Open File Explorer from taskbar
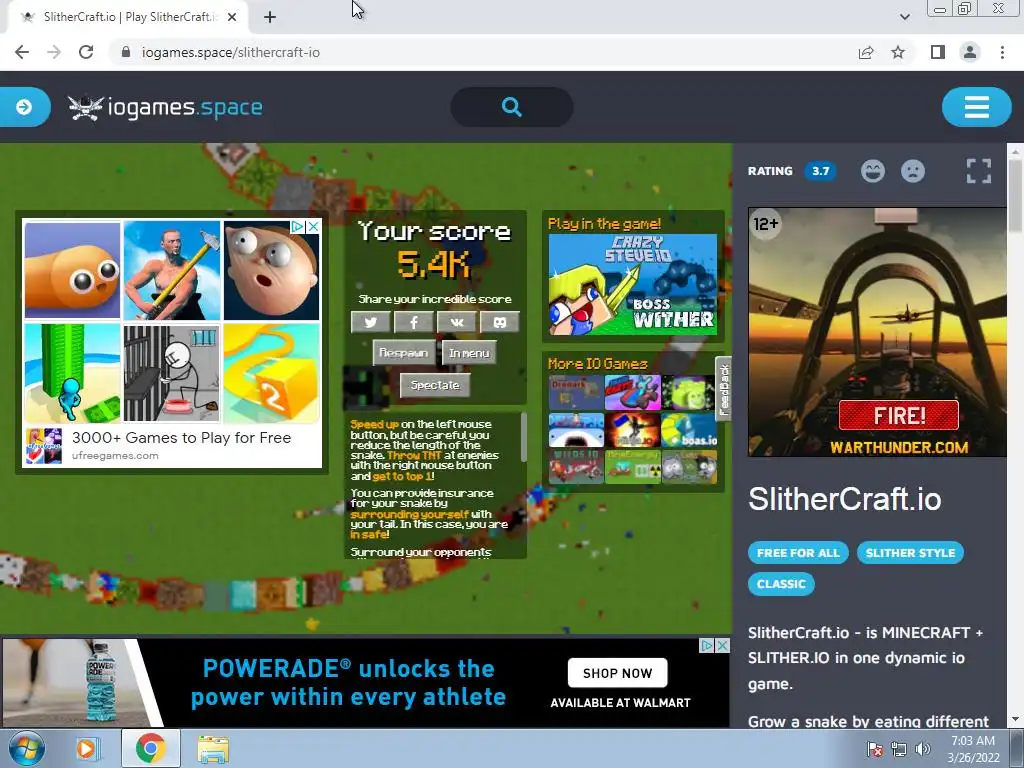 tap(213, 749)
